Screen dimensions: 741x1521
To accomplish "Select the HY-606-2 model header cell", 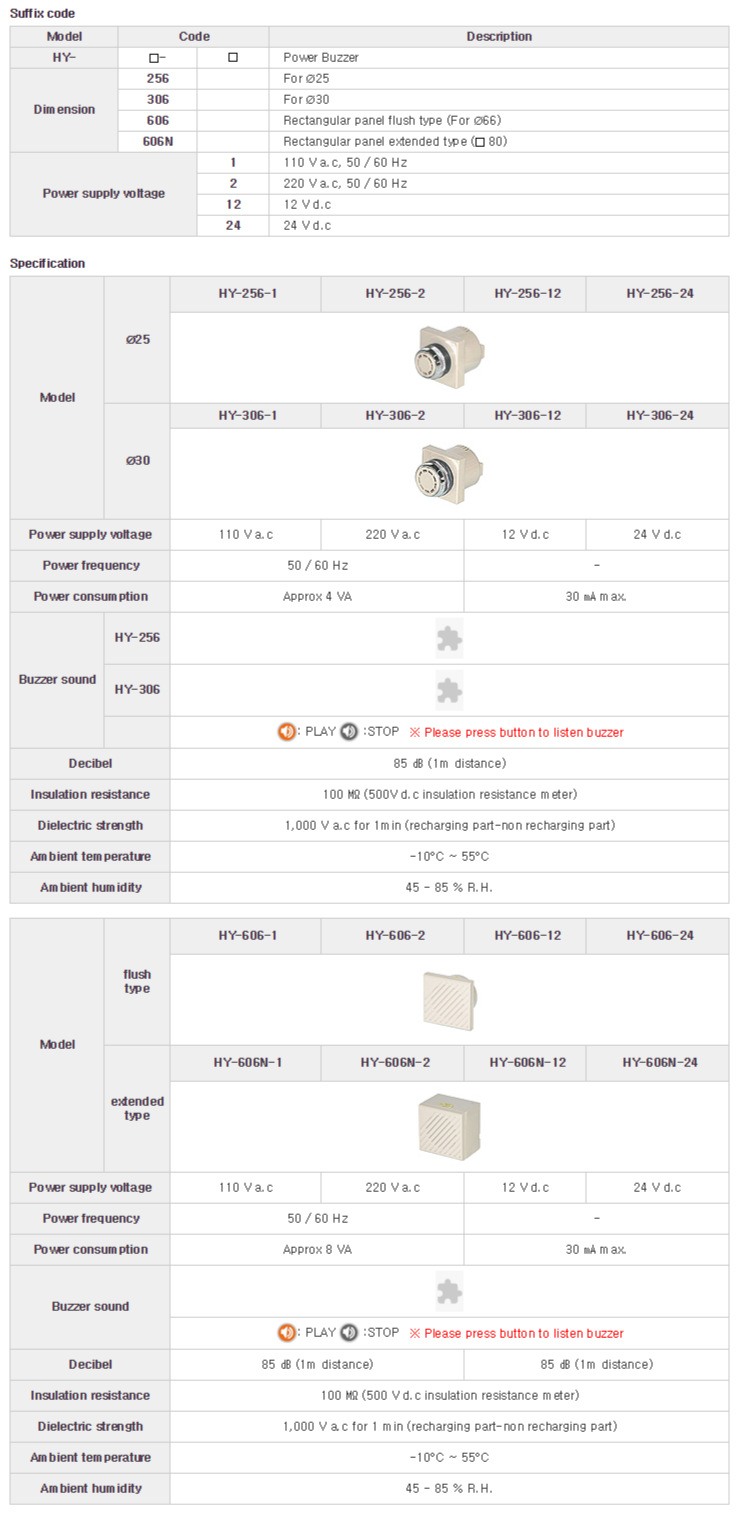I will pyautogui.click(x=393, y=936).
